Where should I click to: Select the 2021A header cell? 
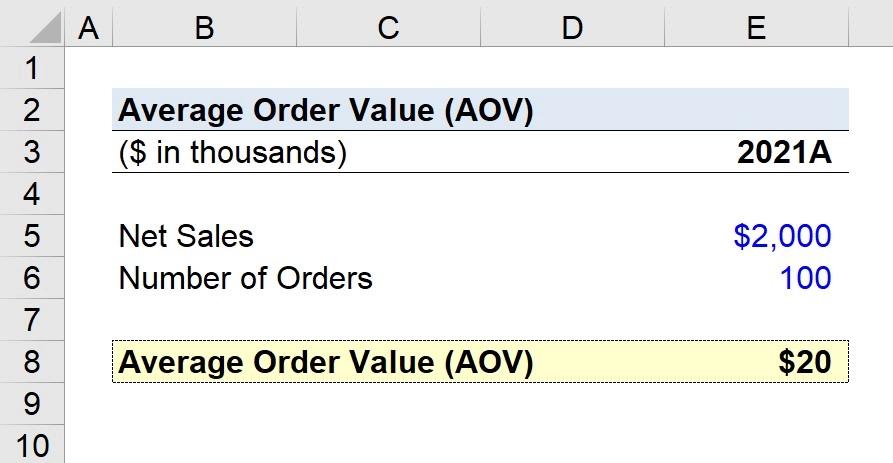[x=784, y=153]
